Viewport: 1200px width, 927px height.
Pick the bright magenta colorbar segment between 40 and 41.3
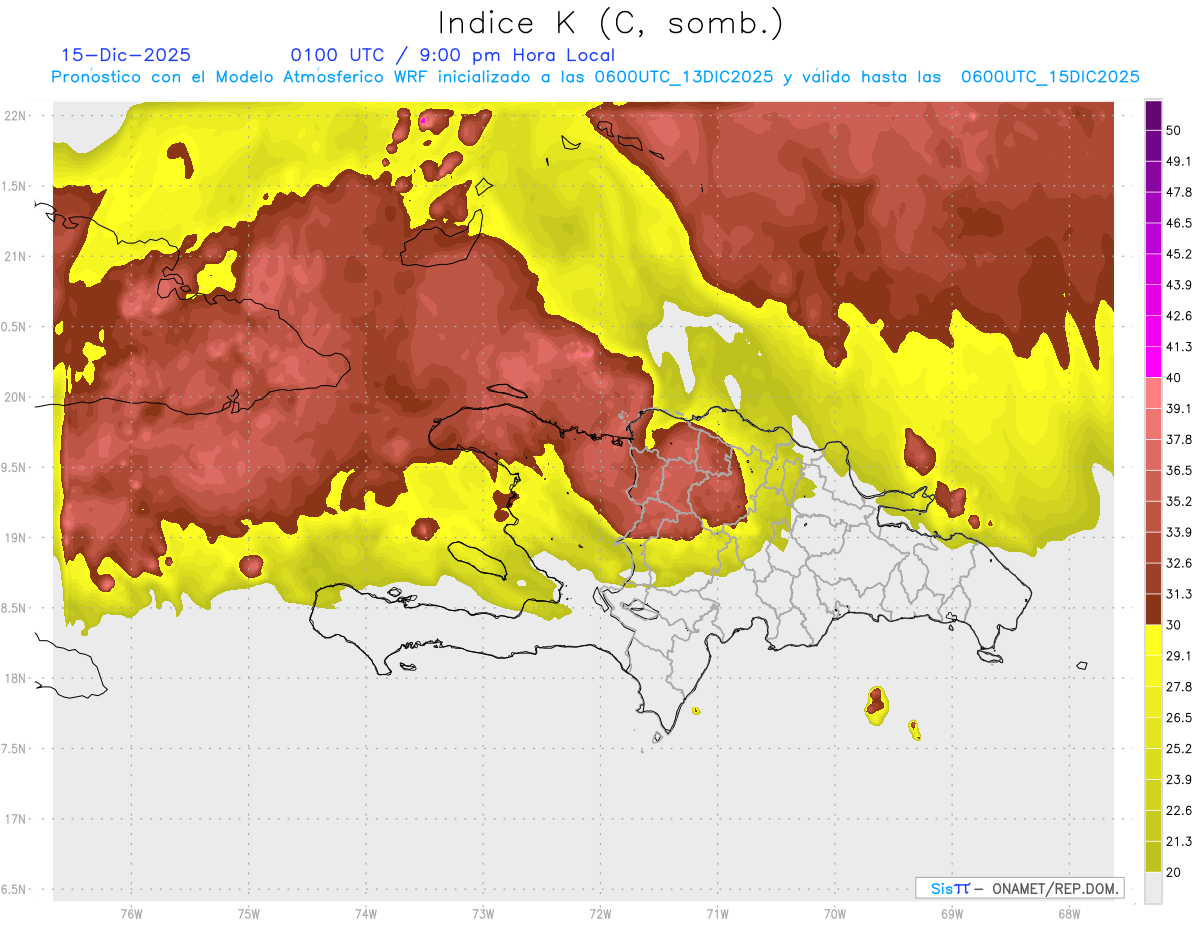1153,362
